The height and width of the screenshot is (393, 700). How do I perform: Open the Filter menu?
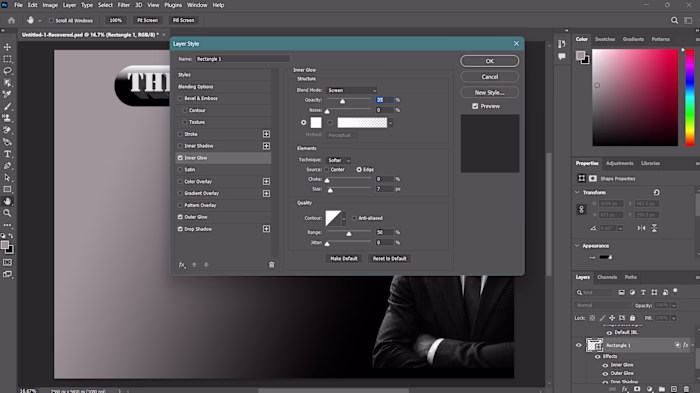pyautogui.click(x=124, y=5)
